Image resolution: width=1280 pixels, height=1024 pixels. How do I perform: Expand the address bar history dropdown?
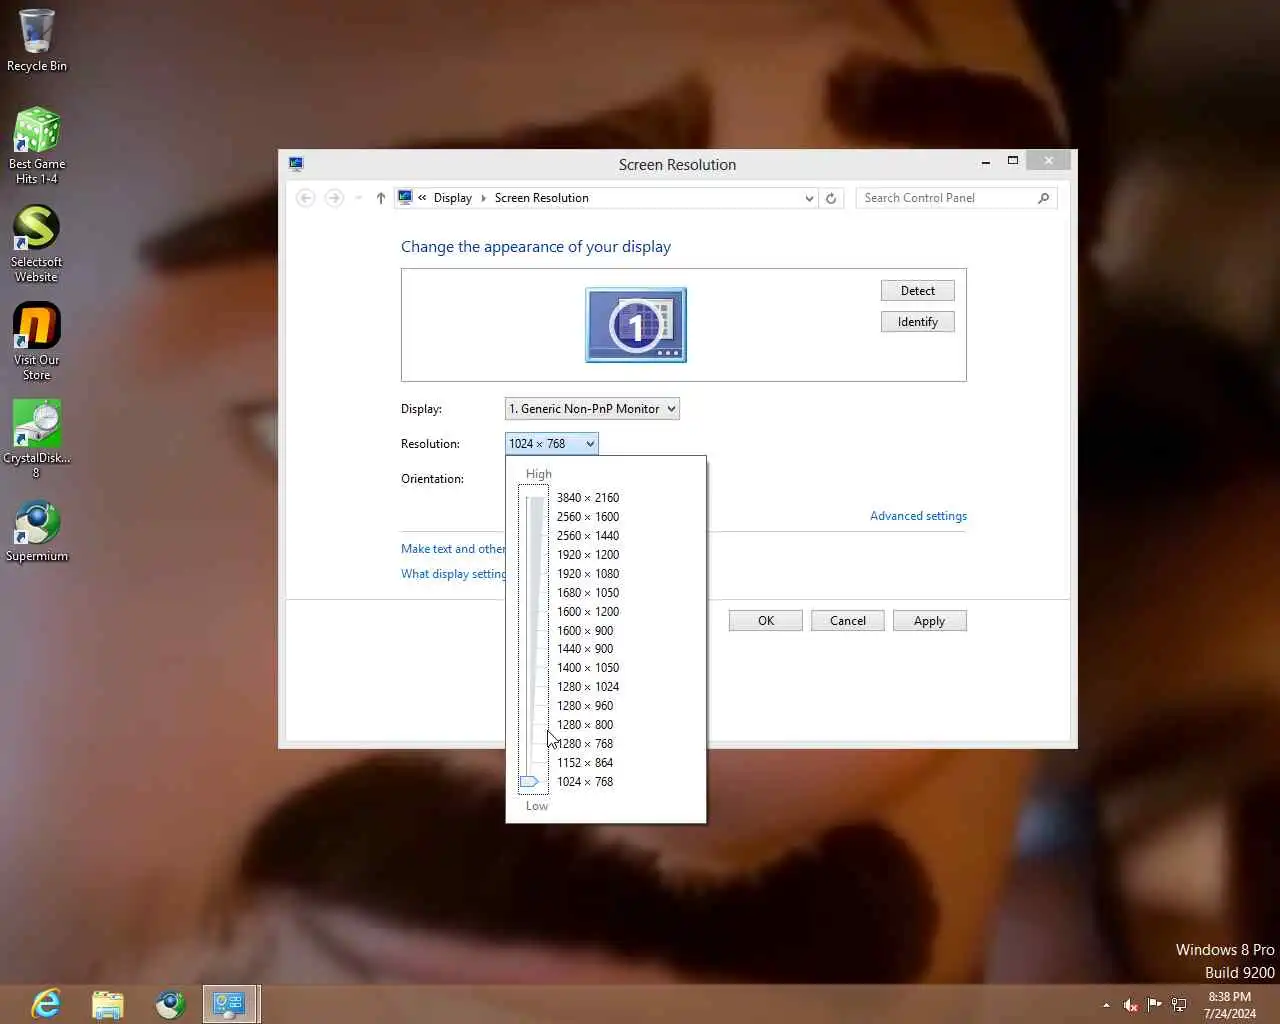point(809,198)
